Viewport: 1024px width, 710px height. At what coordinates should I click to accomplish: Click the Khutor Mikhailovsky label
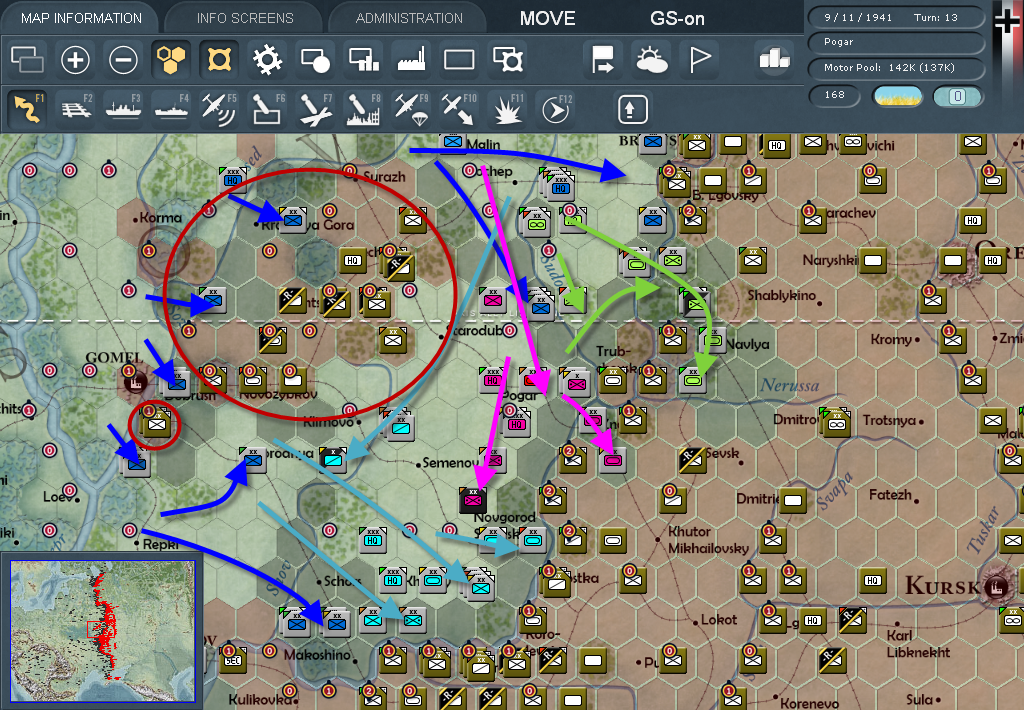click(708, 540)
